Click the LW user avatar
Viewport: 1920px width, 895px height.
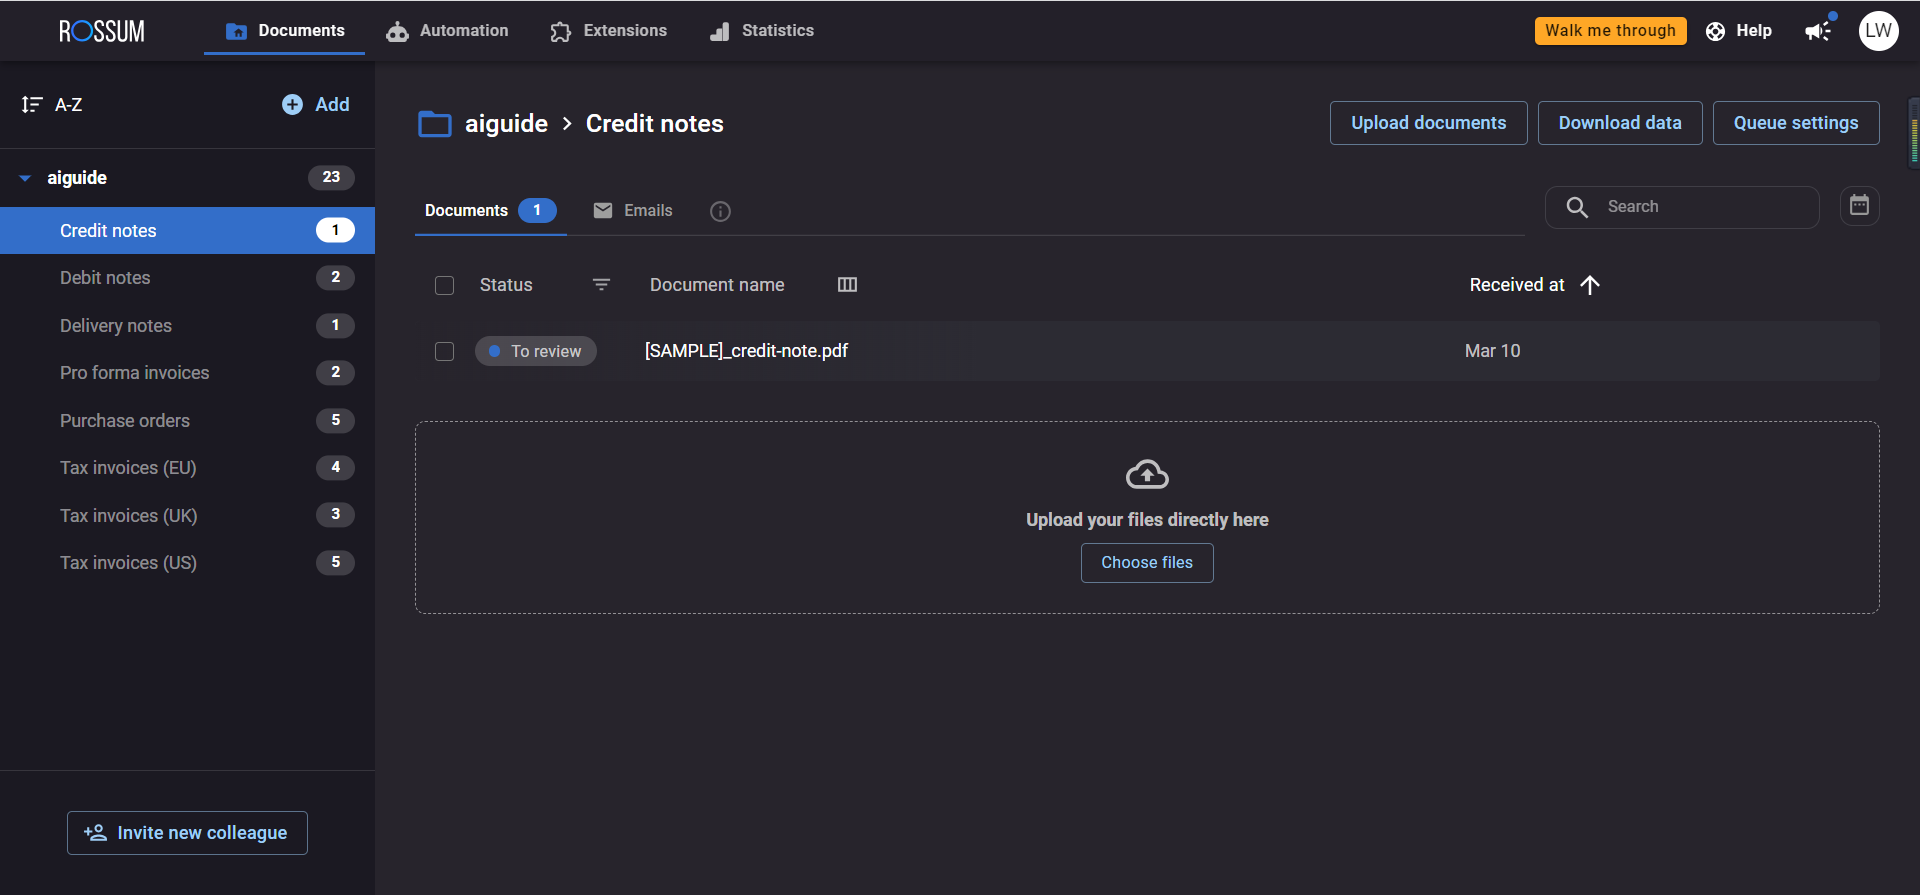pos(1878,31)
